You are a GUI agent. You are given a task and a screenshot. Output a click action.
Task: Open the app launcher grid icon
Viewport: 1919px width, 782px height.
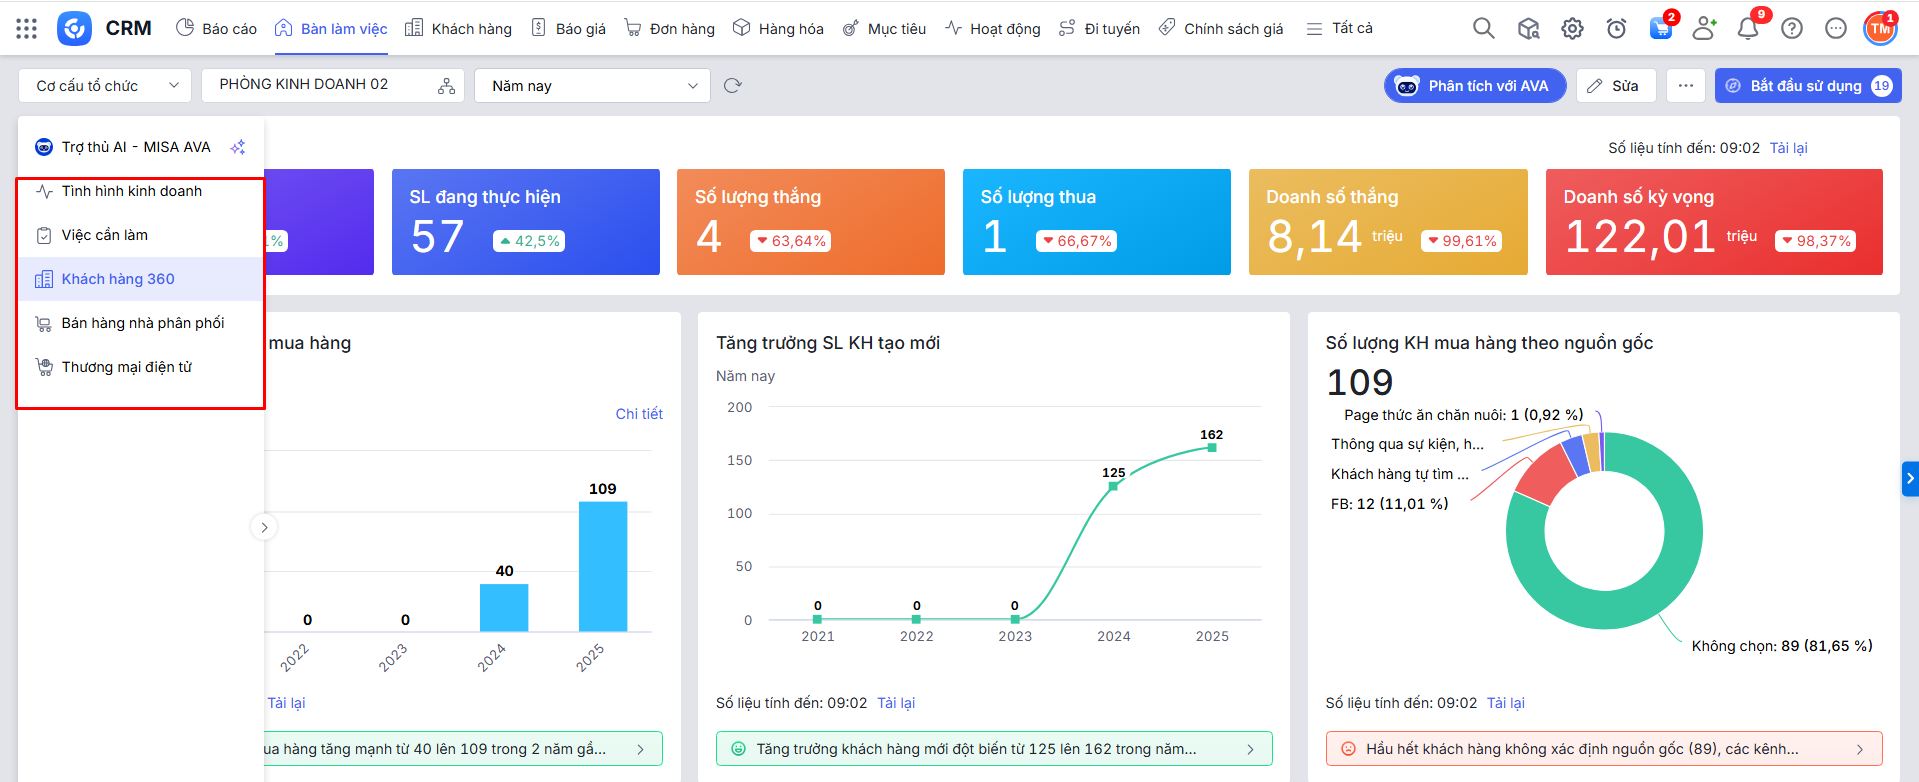coord(27,29)
